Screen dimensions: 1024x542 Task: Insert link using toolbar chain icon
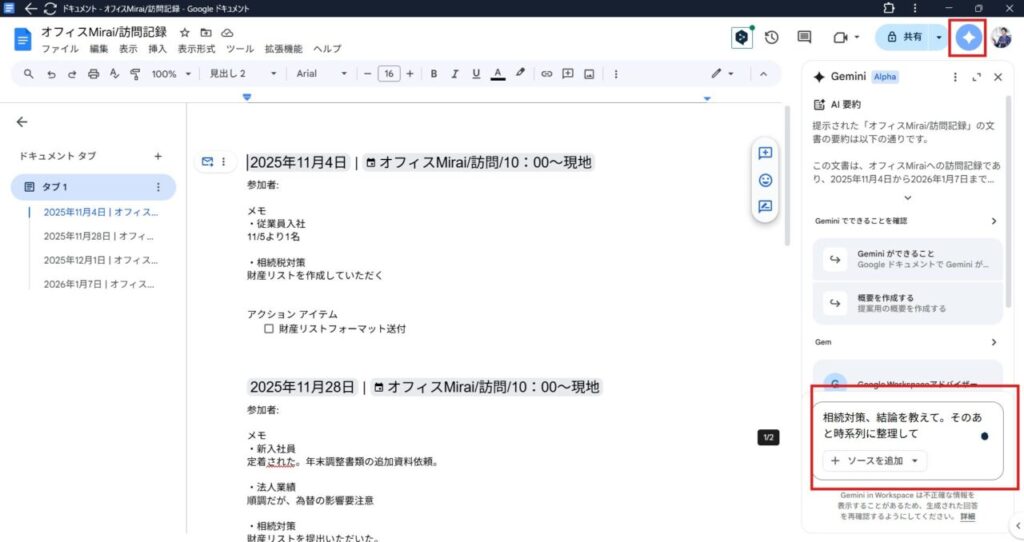click(546, 74)
